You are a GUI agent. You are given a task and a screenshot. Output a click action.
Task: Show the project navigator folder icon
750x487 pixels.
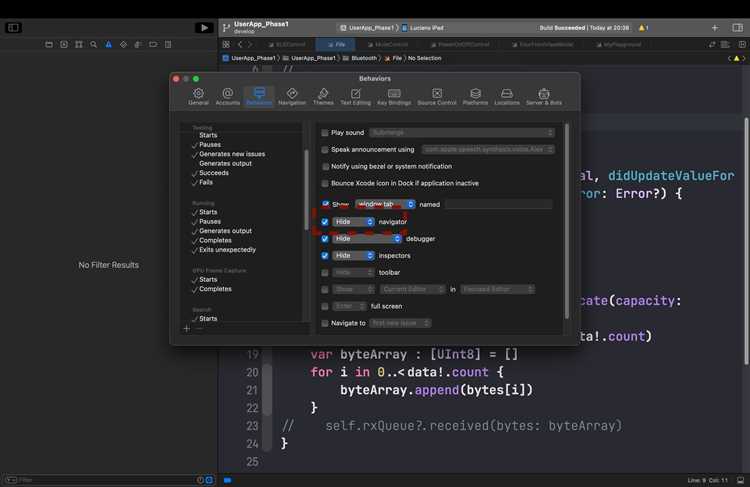click(49, 44)
